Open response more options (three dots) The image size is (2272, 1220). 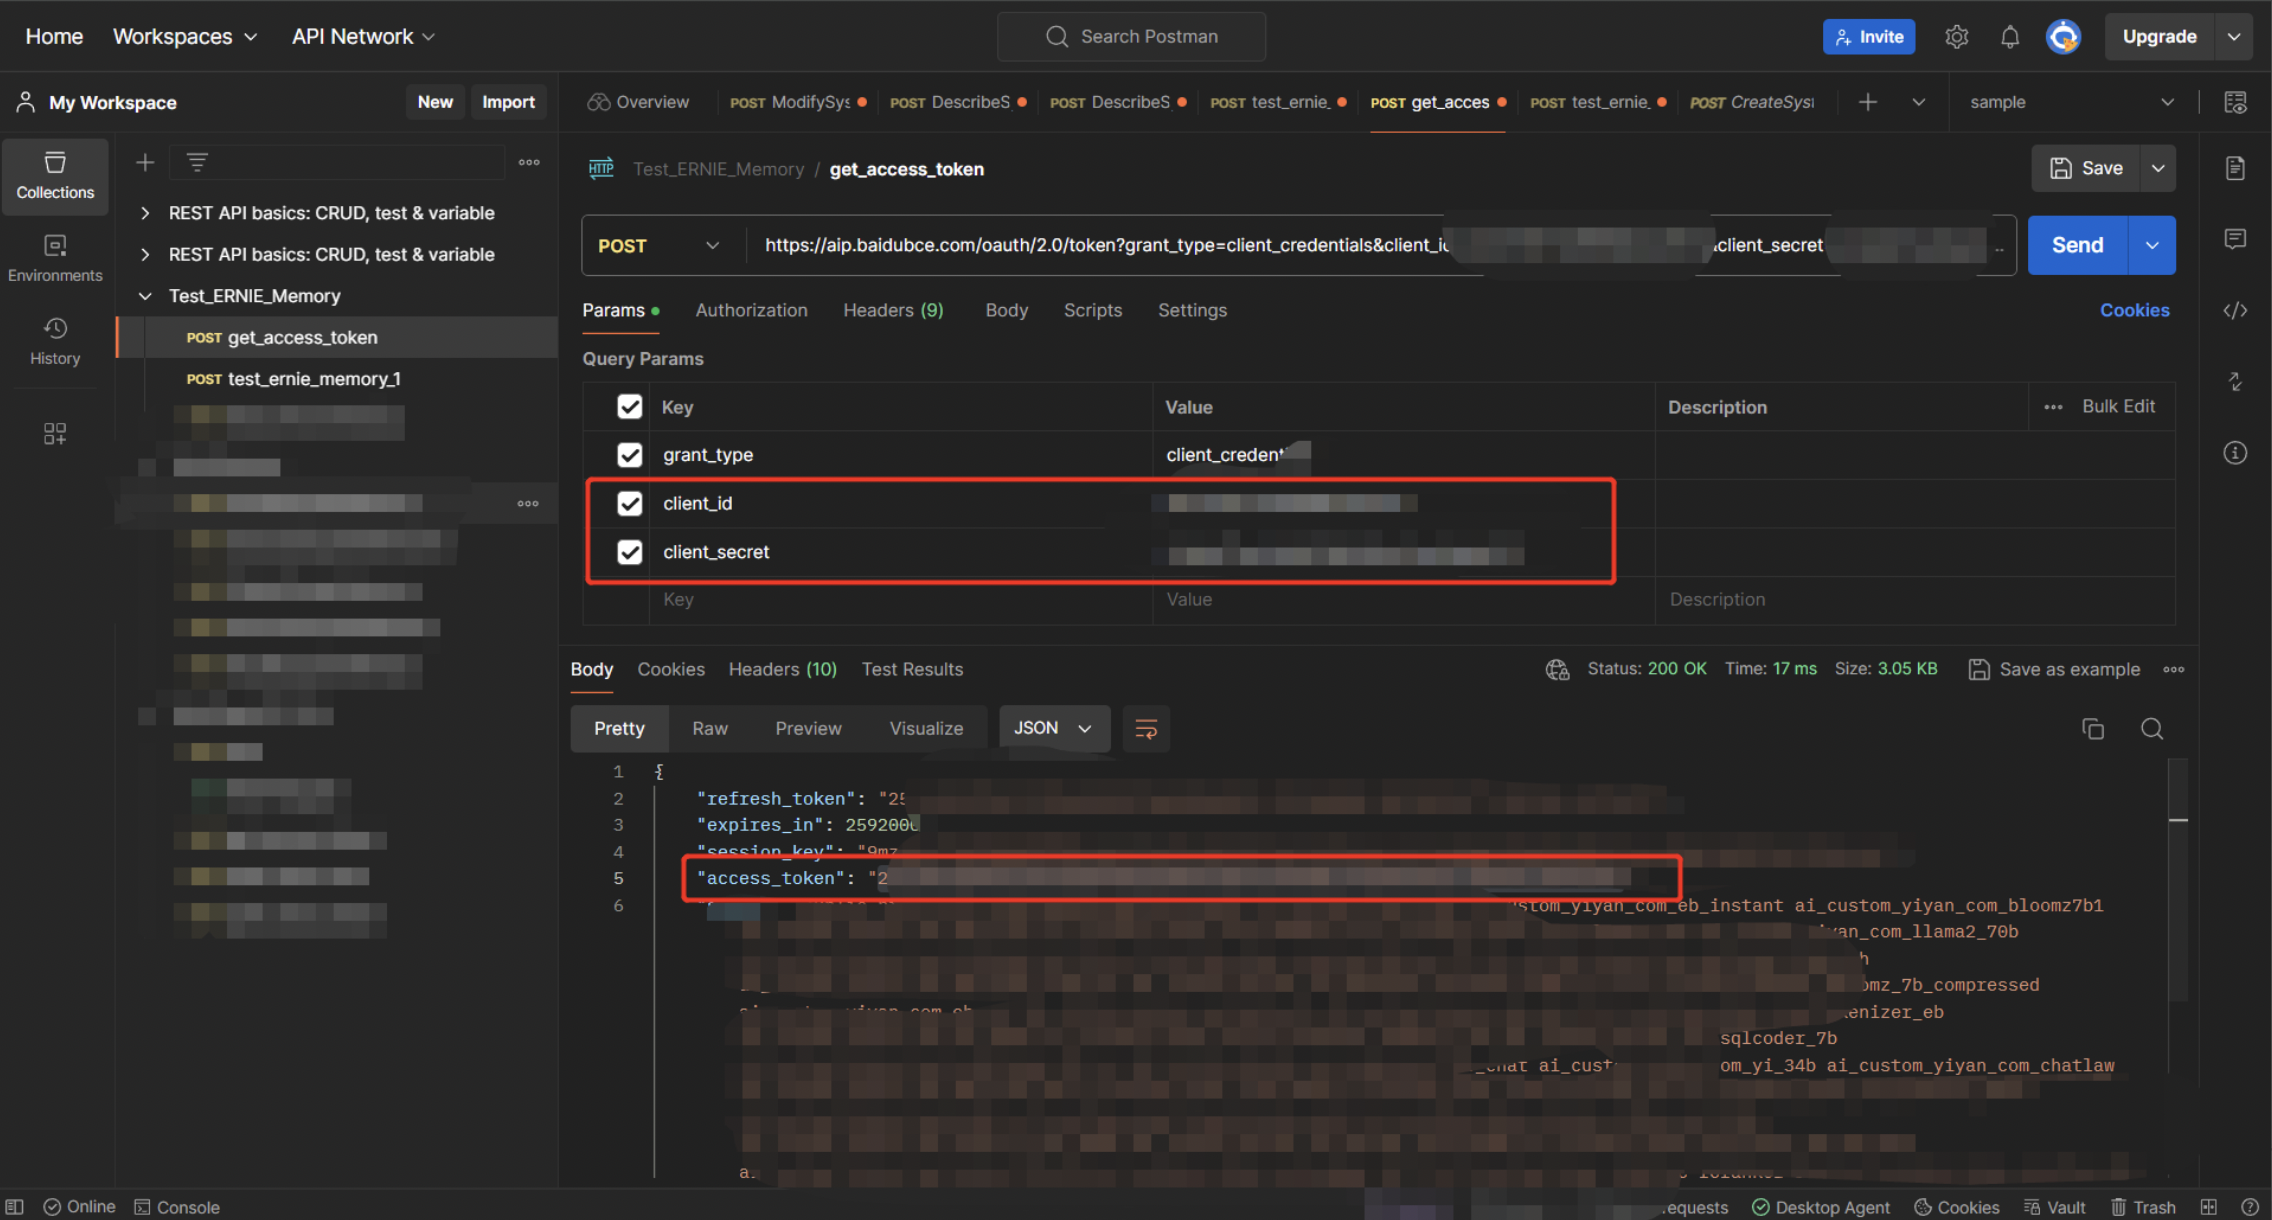[2174, 669]
